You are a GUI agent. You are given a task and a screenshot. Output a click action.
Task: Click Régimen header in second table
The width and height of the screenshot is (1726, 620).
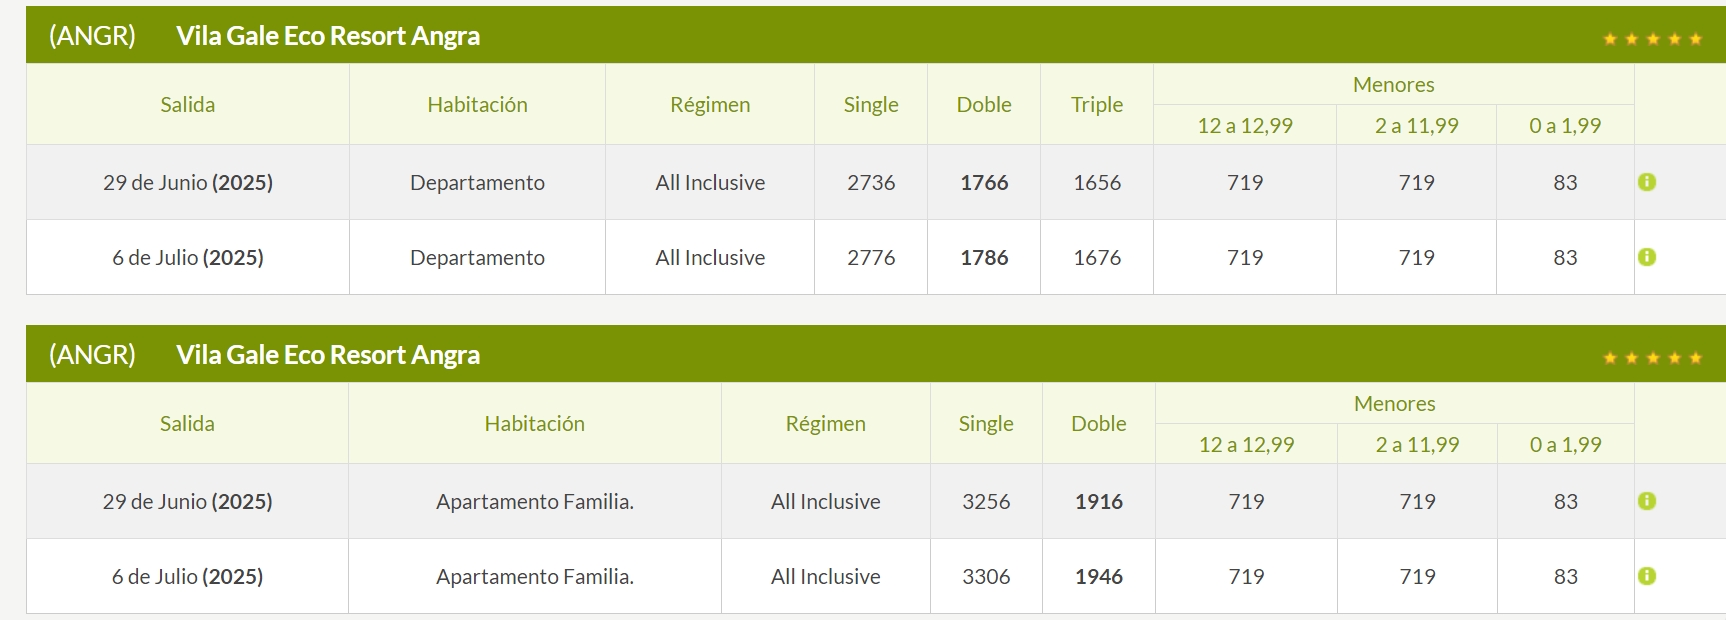point(826,423)
